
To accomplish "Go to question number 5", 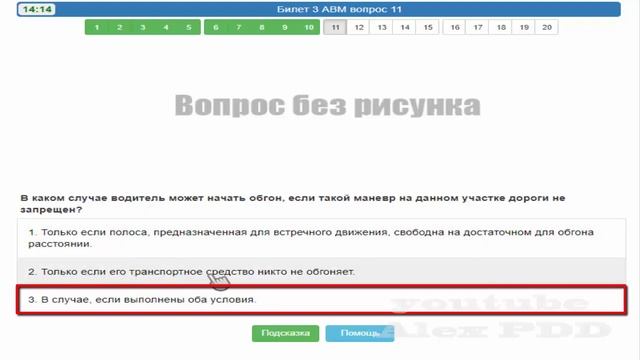I will point(189,27).
